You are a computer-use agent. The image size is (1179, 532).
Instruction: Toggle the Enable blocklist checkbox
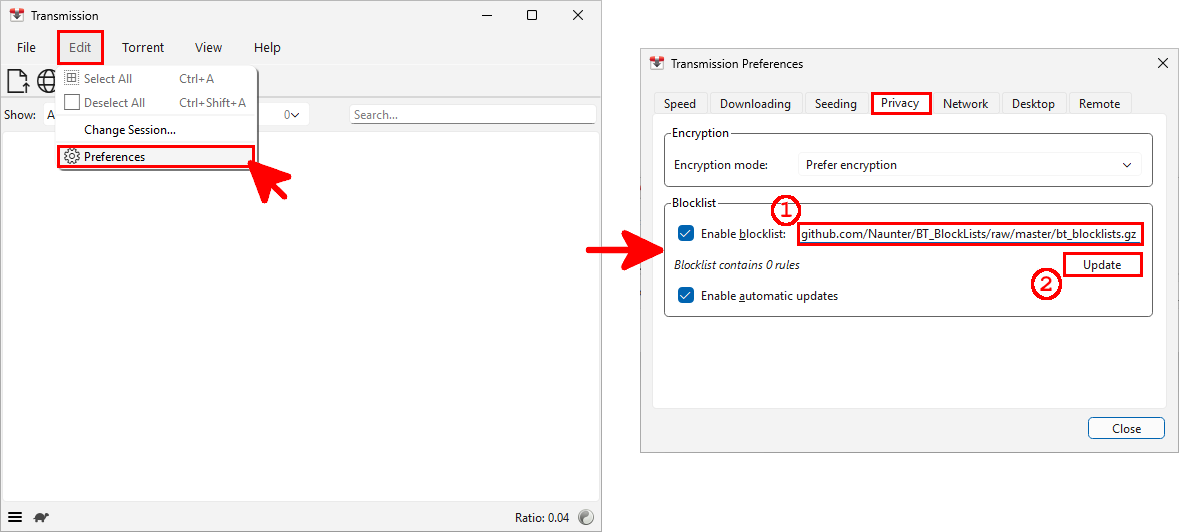686,234
